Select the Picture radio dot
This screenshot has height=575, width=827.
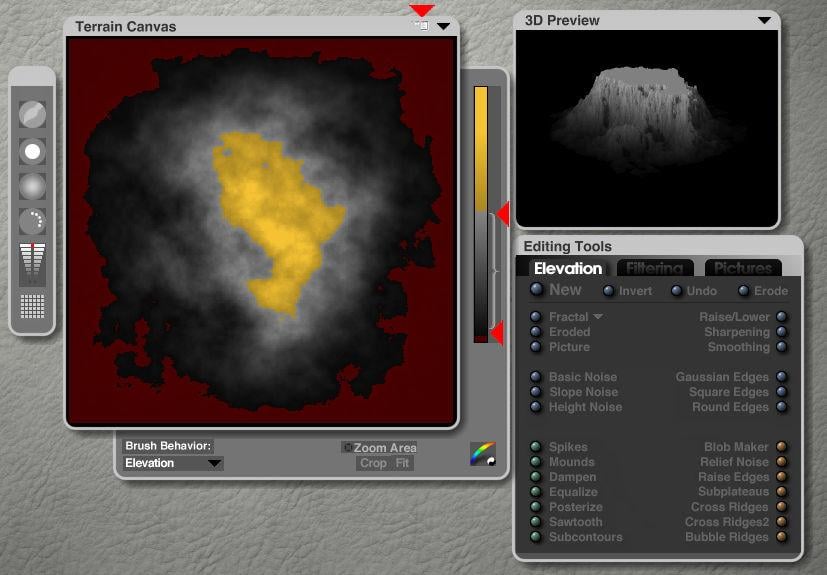point(536,347)
